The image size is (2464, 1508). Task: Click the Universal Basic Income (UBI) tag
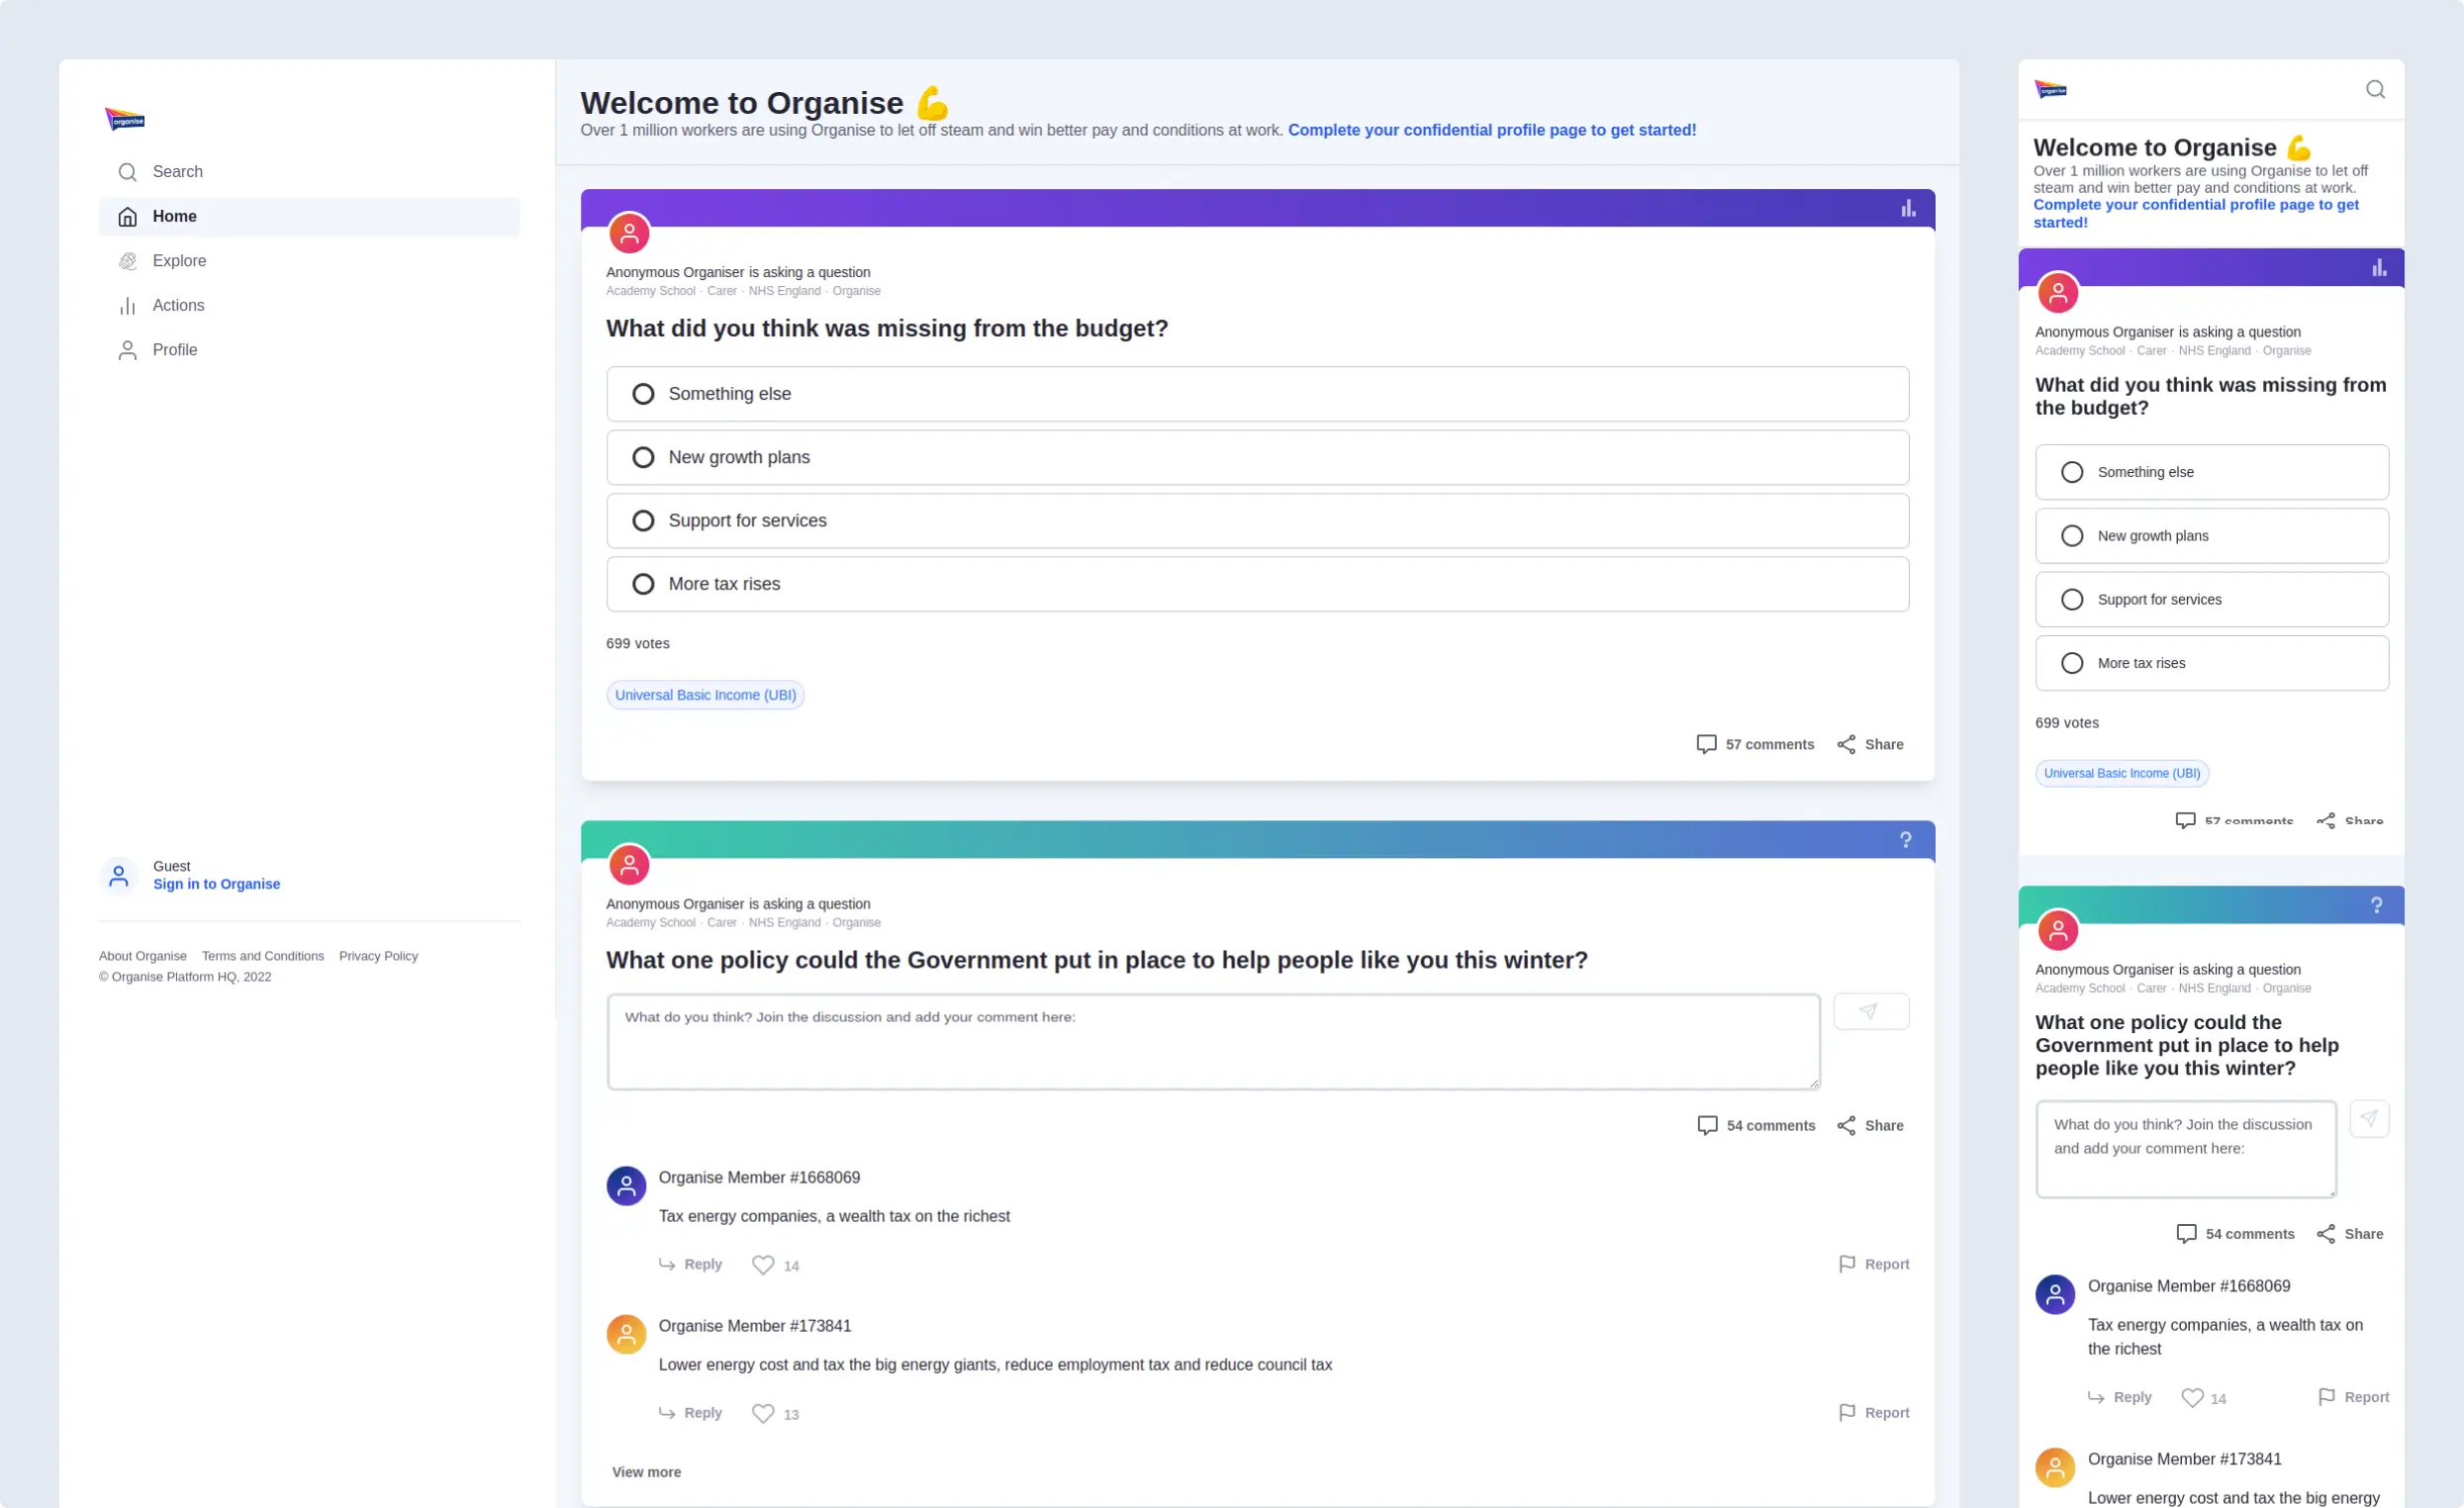(705, 694)
